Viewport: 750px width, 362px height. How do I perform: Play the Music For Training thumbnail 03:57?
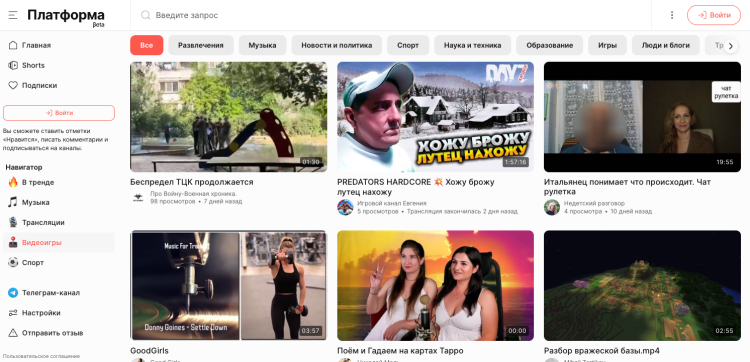pos(229,285)
